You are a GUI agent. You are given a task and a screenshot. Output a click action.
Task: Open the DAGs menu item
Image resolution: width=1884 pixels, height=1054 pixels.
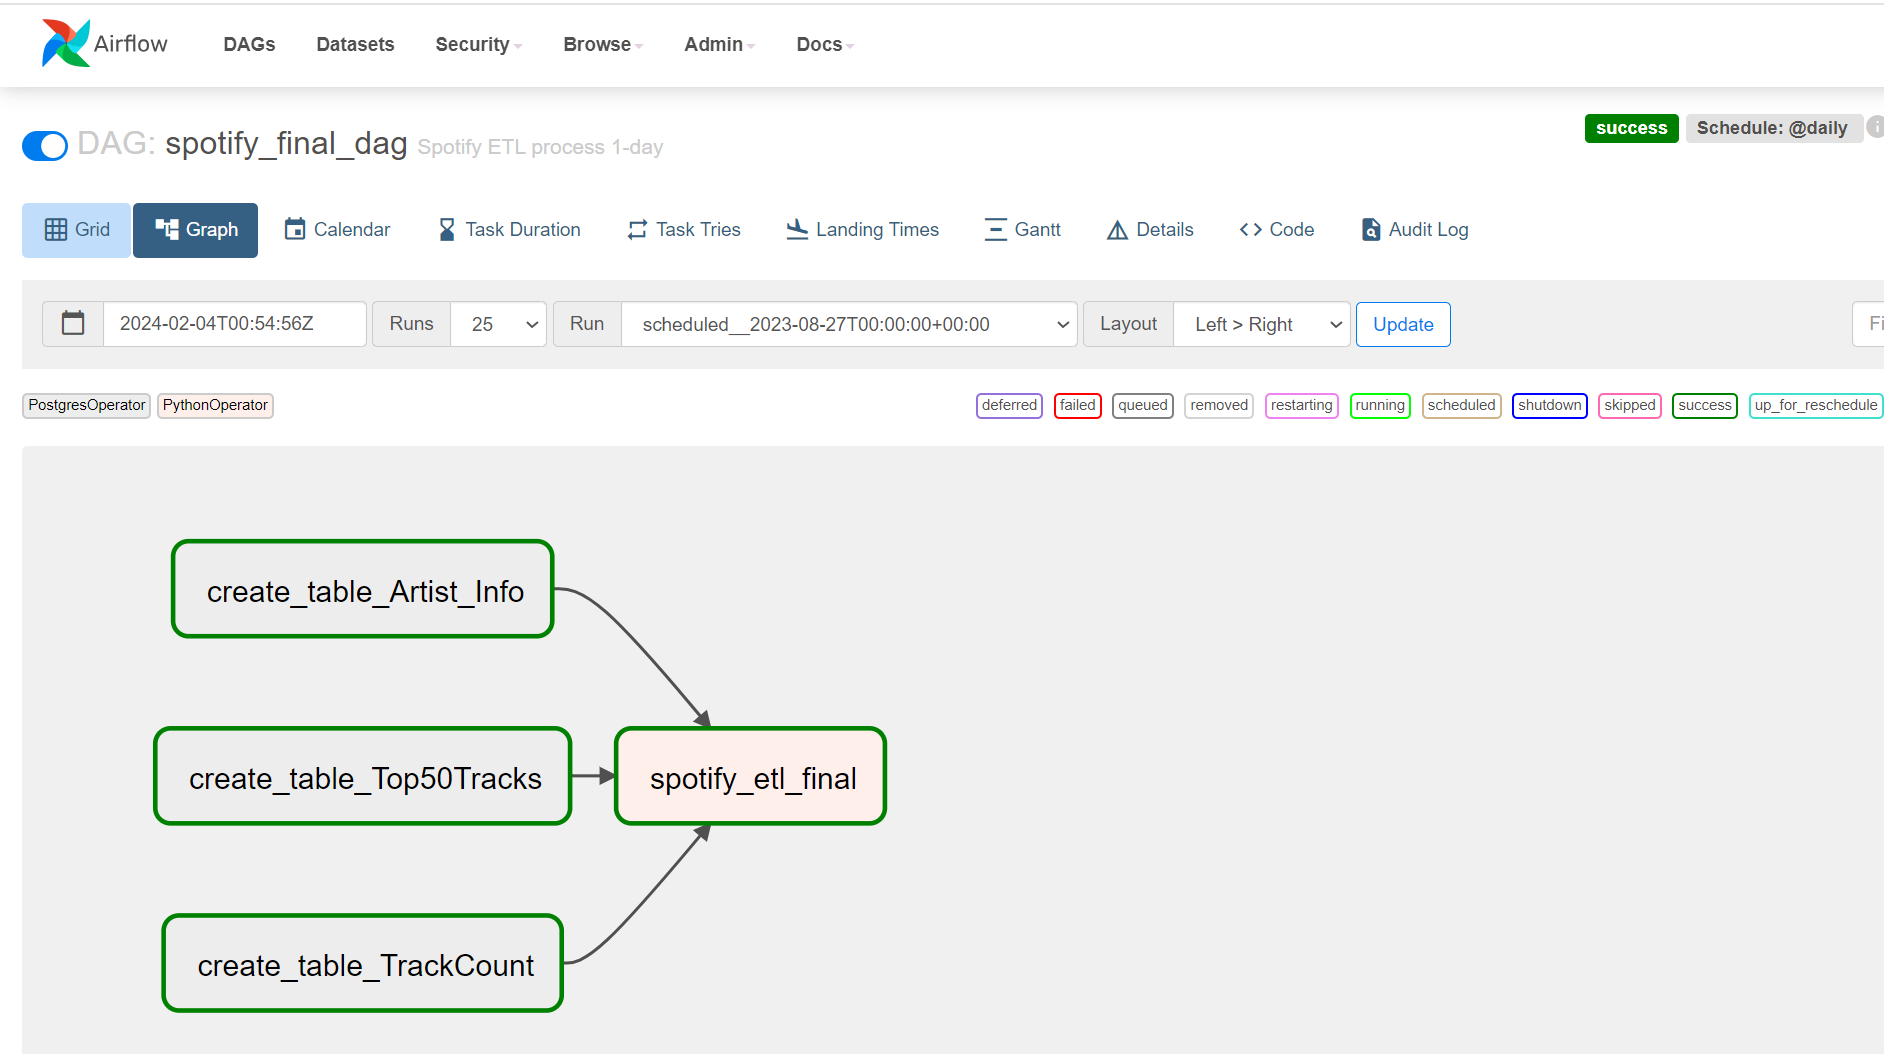(x=249, y=44)
